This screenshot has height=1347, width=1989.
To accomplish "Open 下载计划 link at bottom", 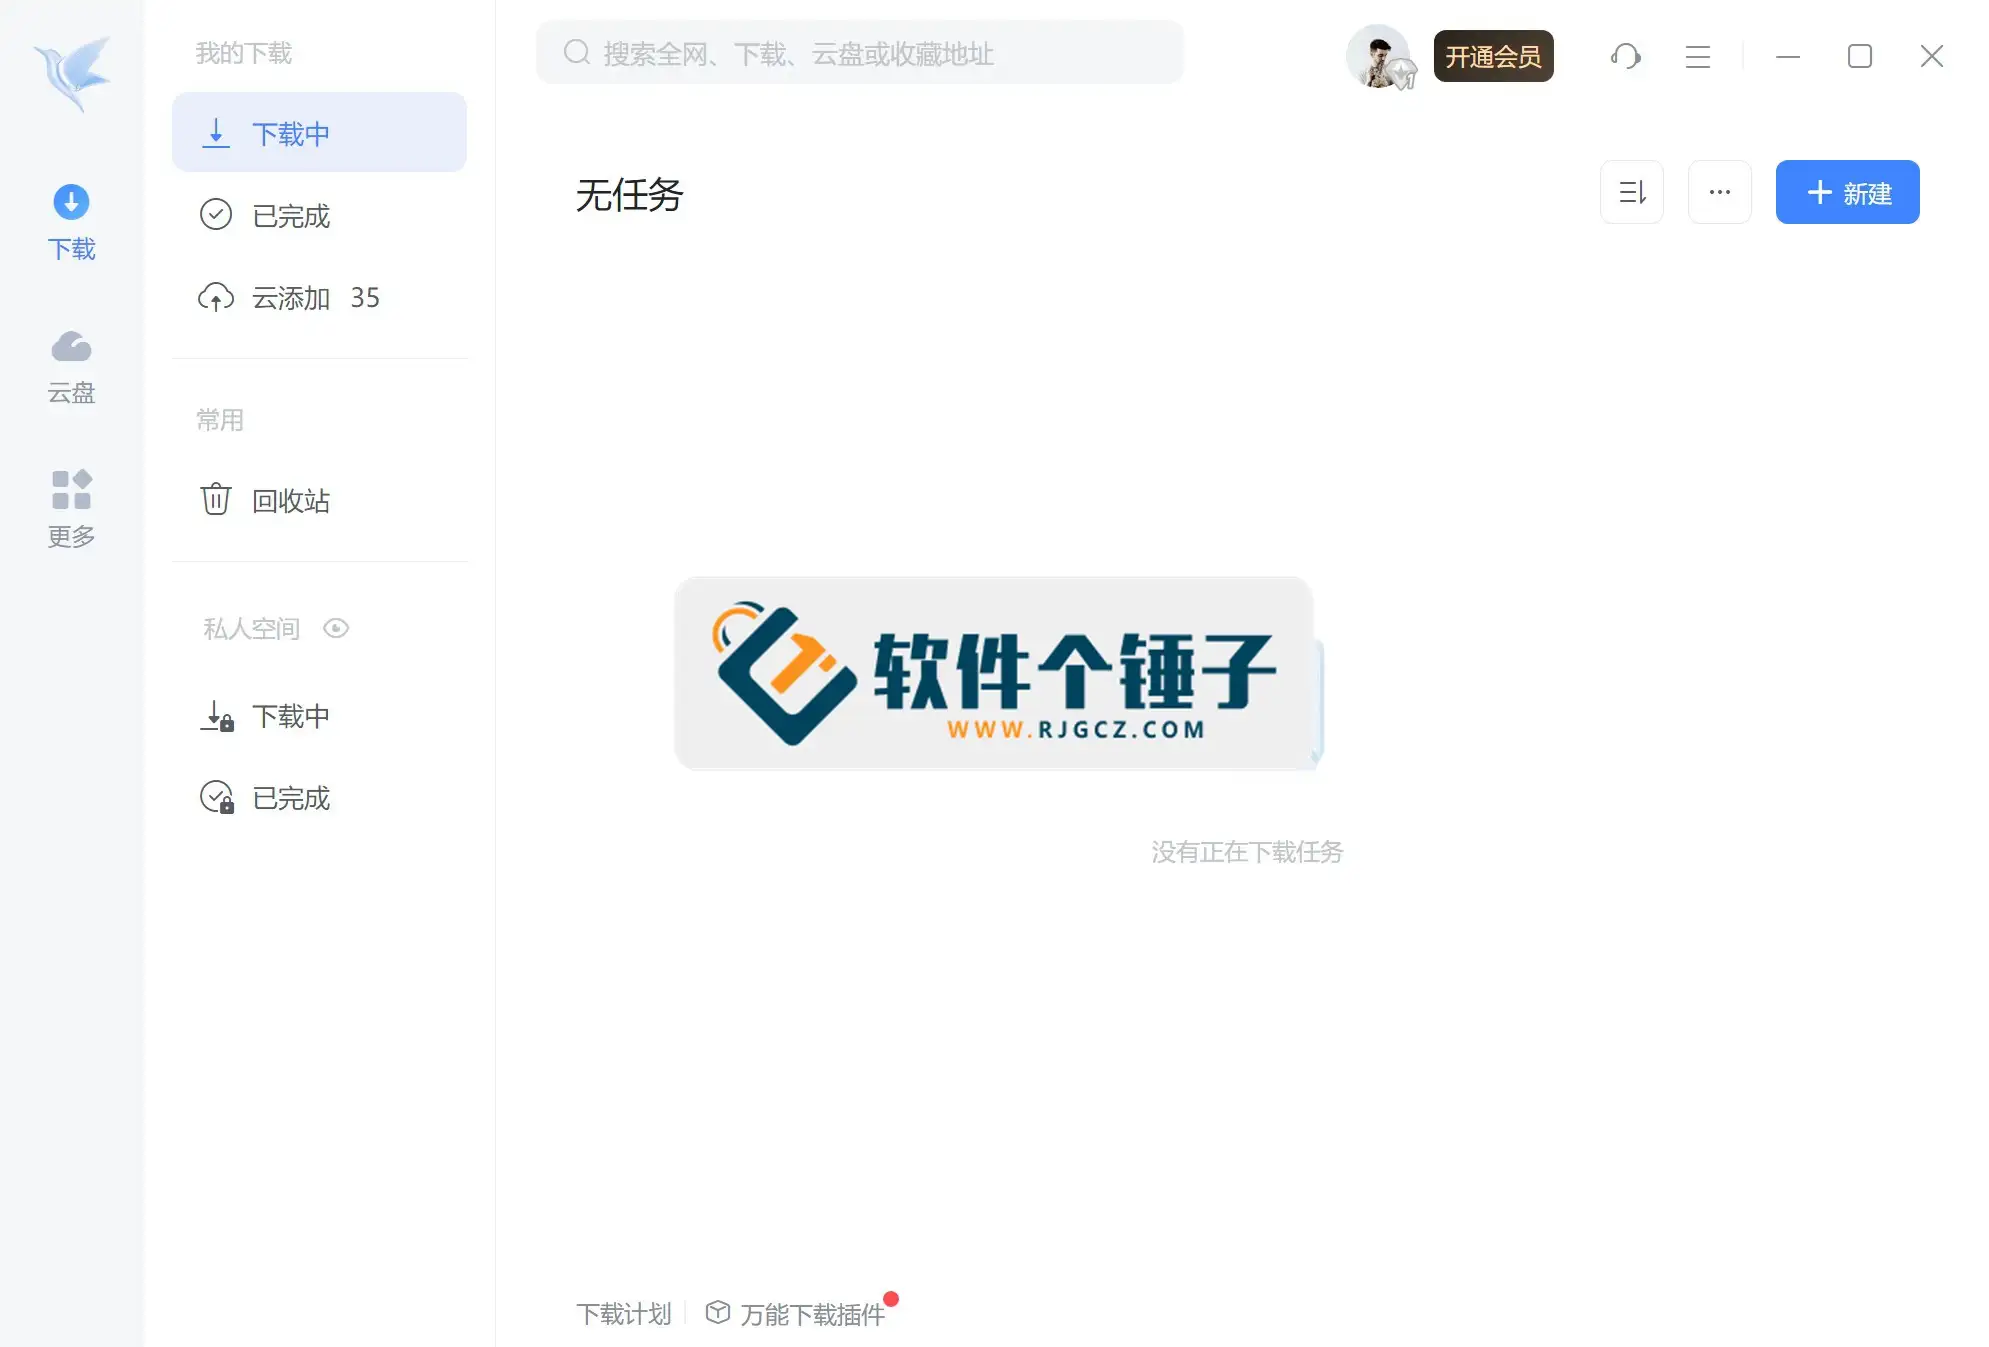I will (x=623, y=1314).
